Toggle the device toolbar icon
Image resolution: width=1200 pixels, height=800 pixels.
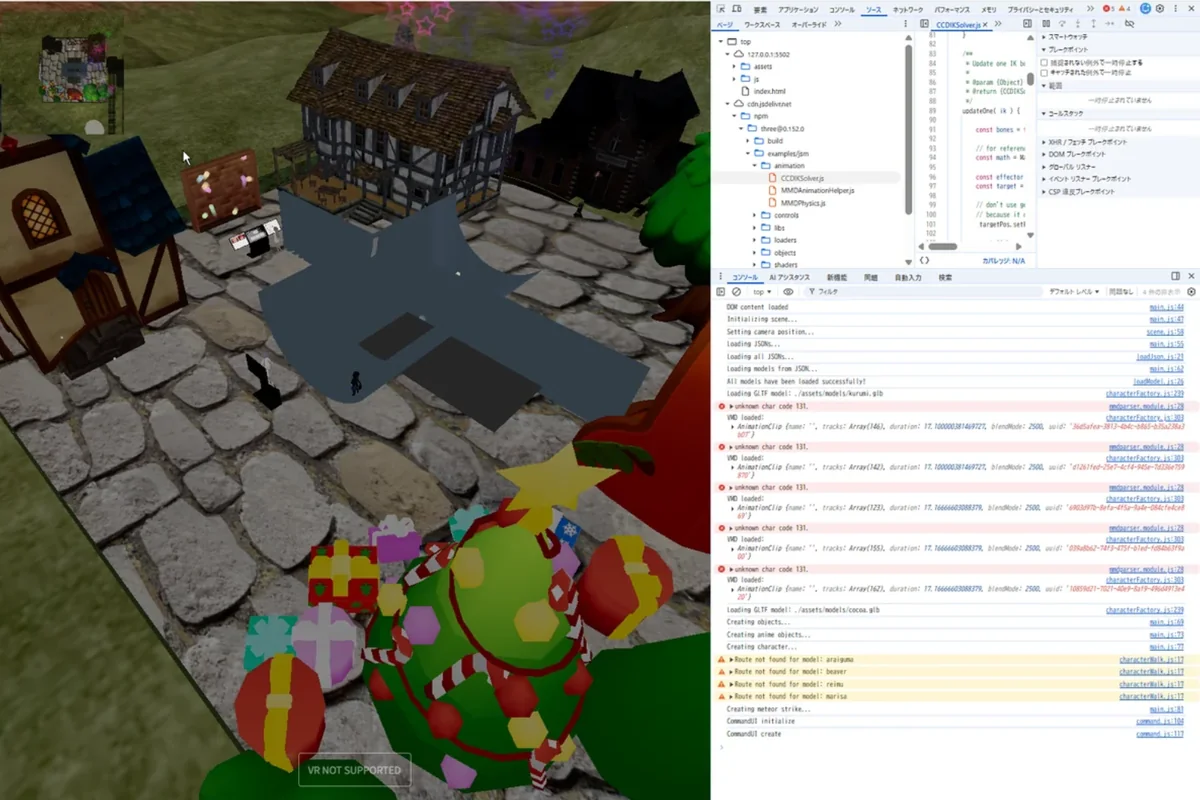tap(737, 9)
